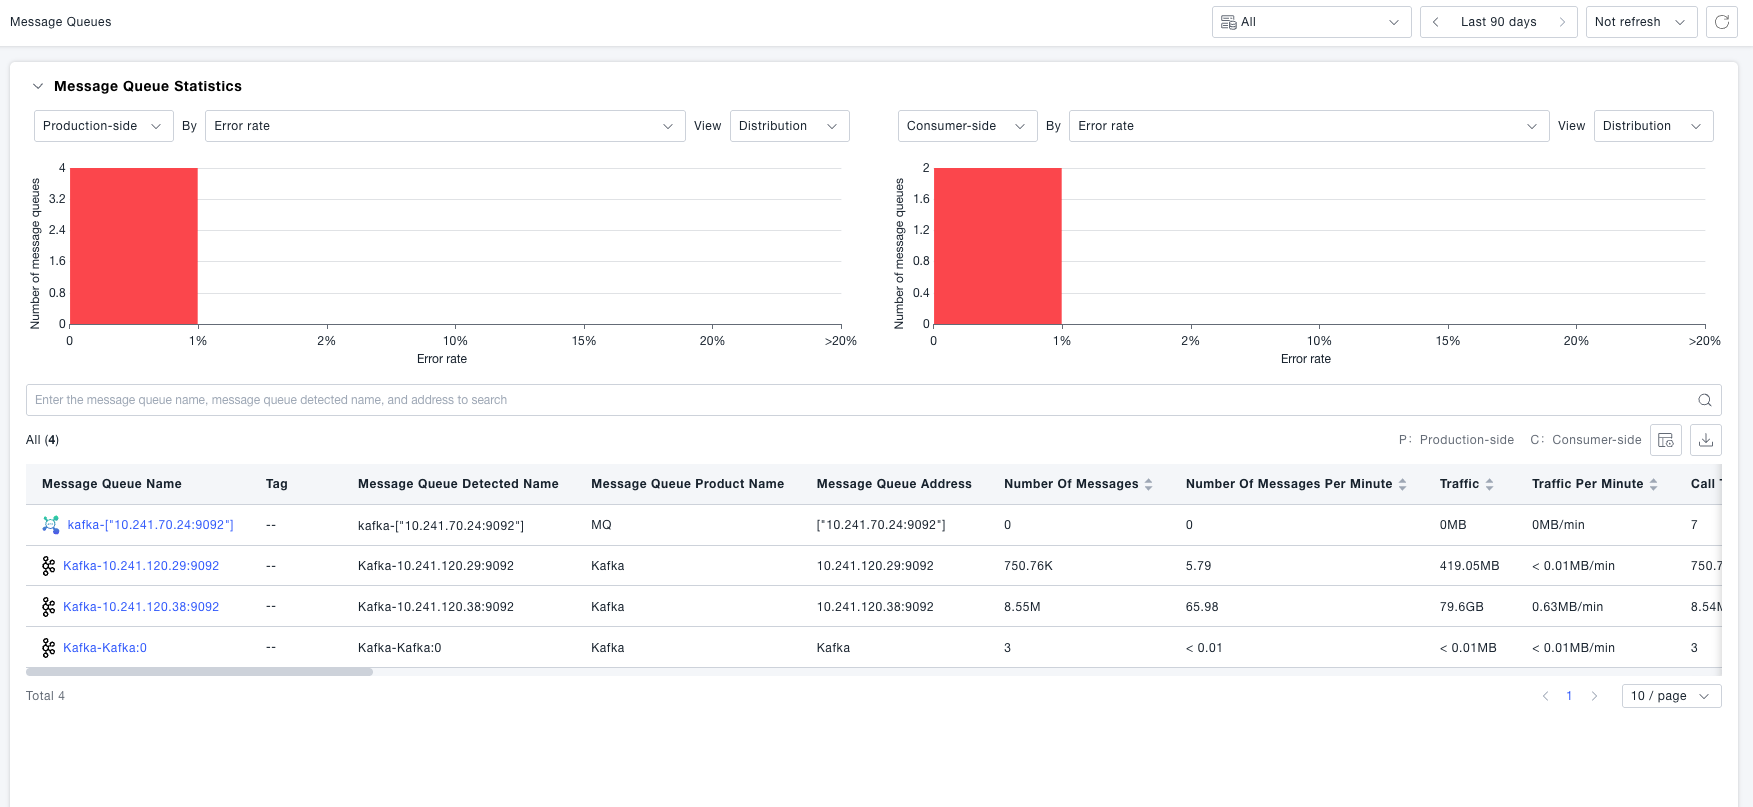Sort by Number Of Messages column

(1148, 484)
